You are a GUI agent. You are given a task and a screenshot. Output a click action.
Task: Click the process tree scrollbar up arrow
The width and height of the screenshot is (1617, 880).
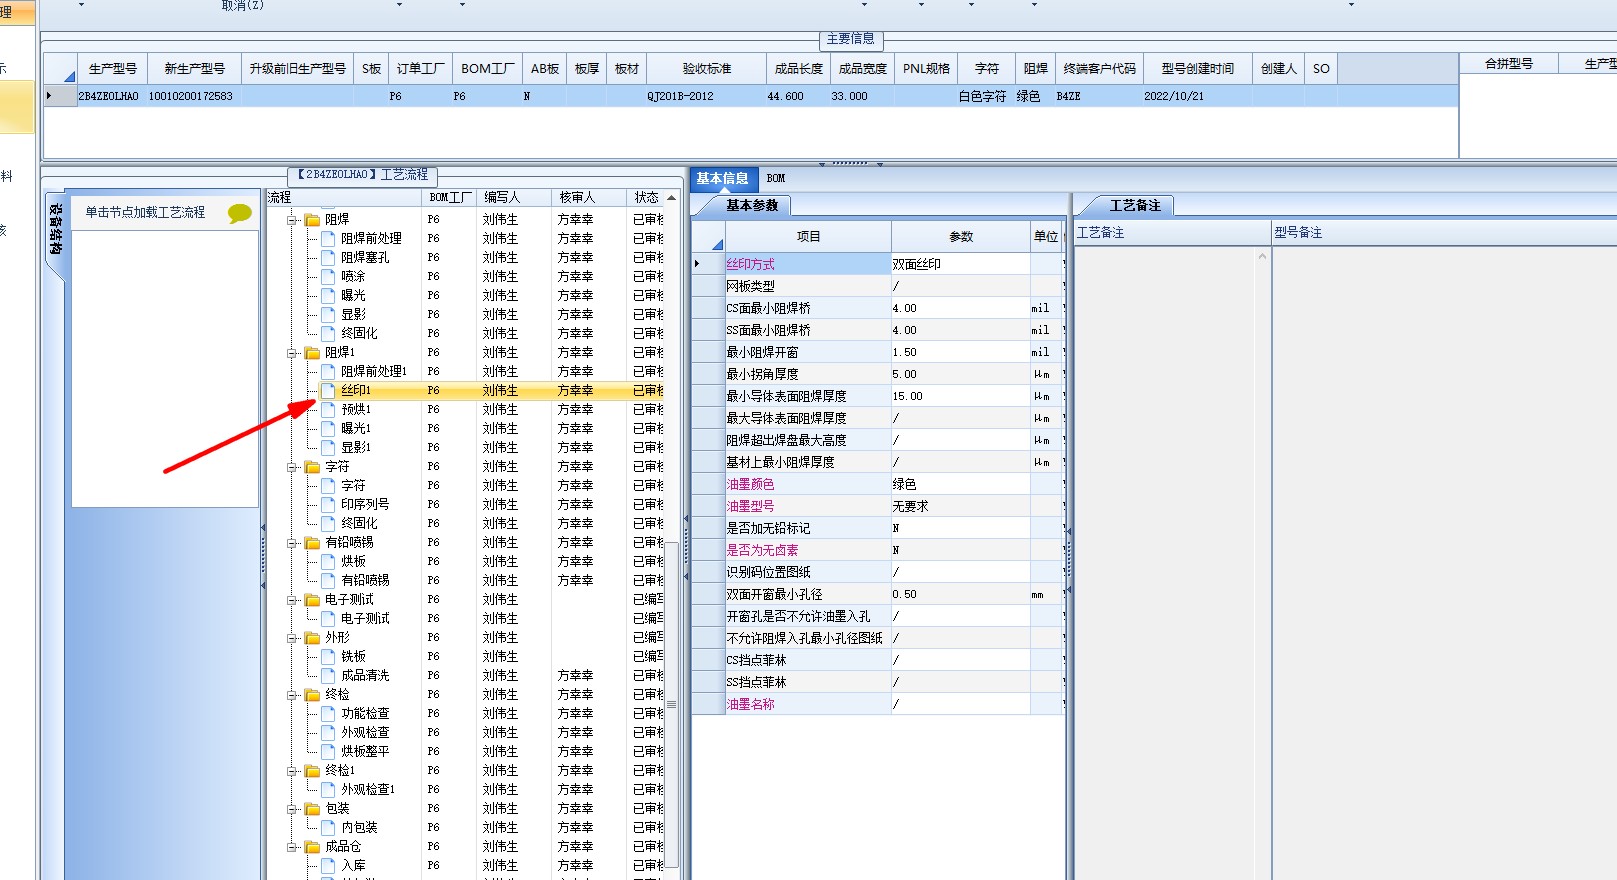(672, 198)
